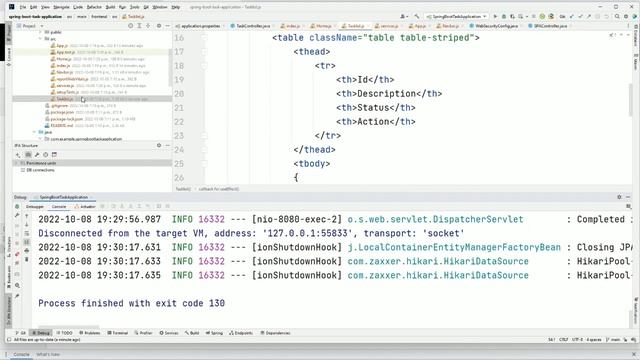Toggle soft-wrap icon in console gutter
Screen dimensions: 640x360
pos(27,233)
